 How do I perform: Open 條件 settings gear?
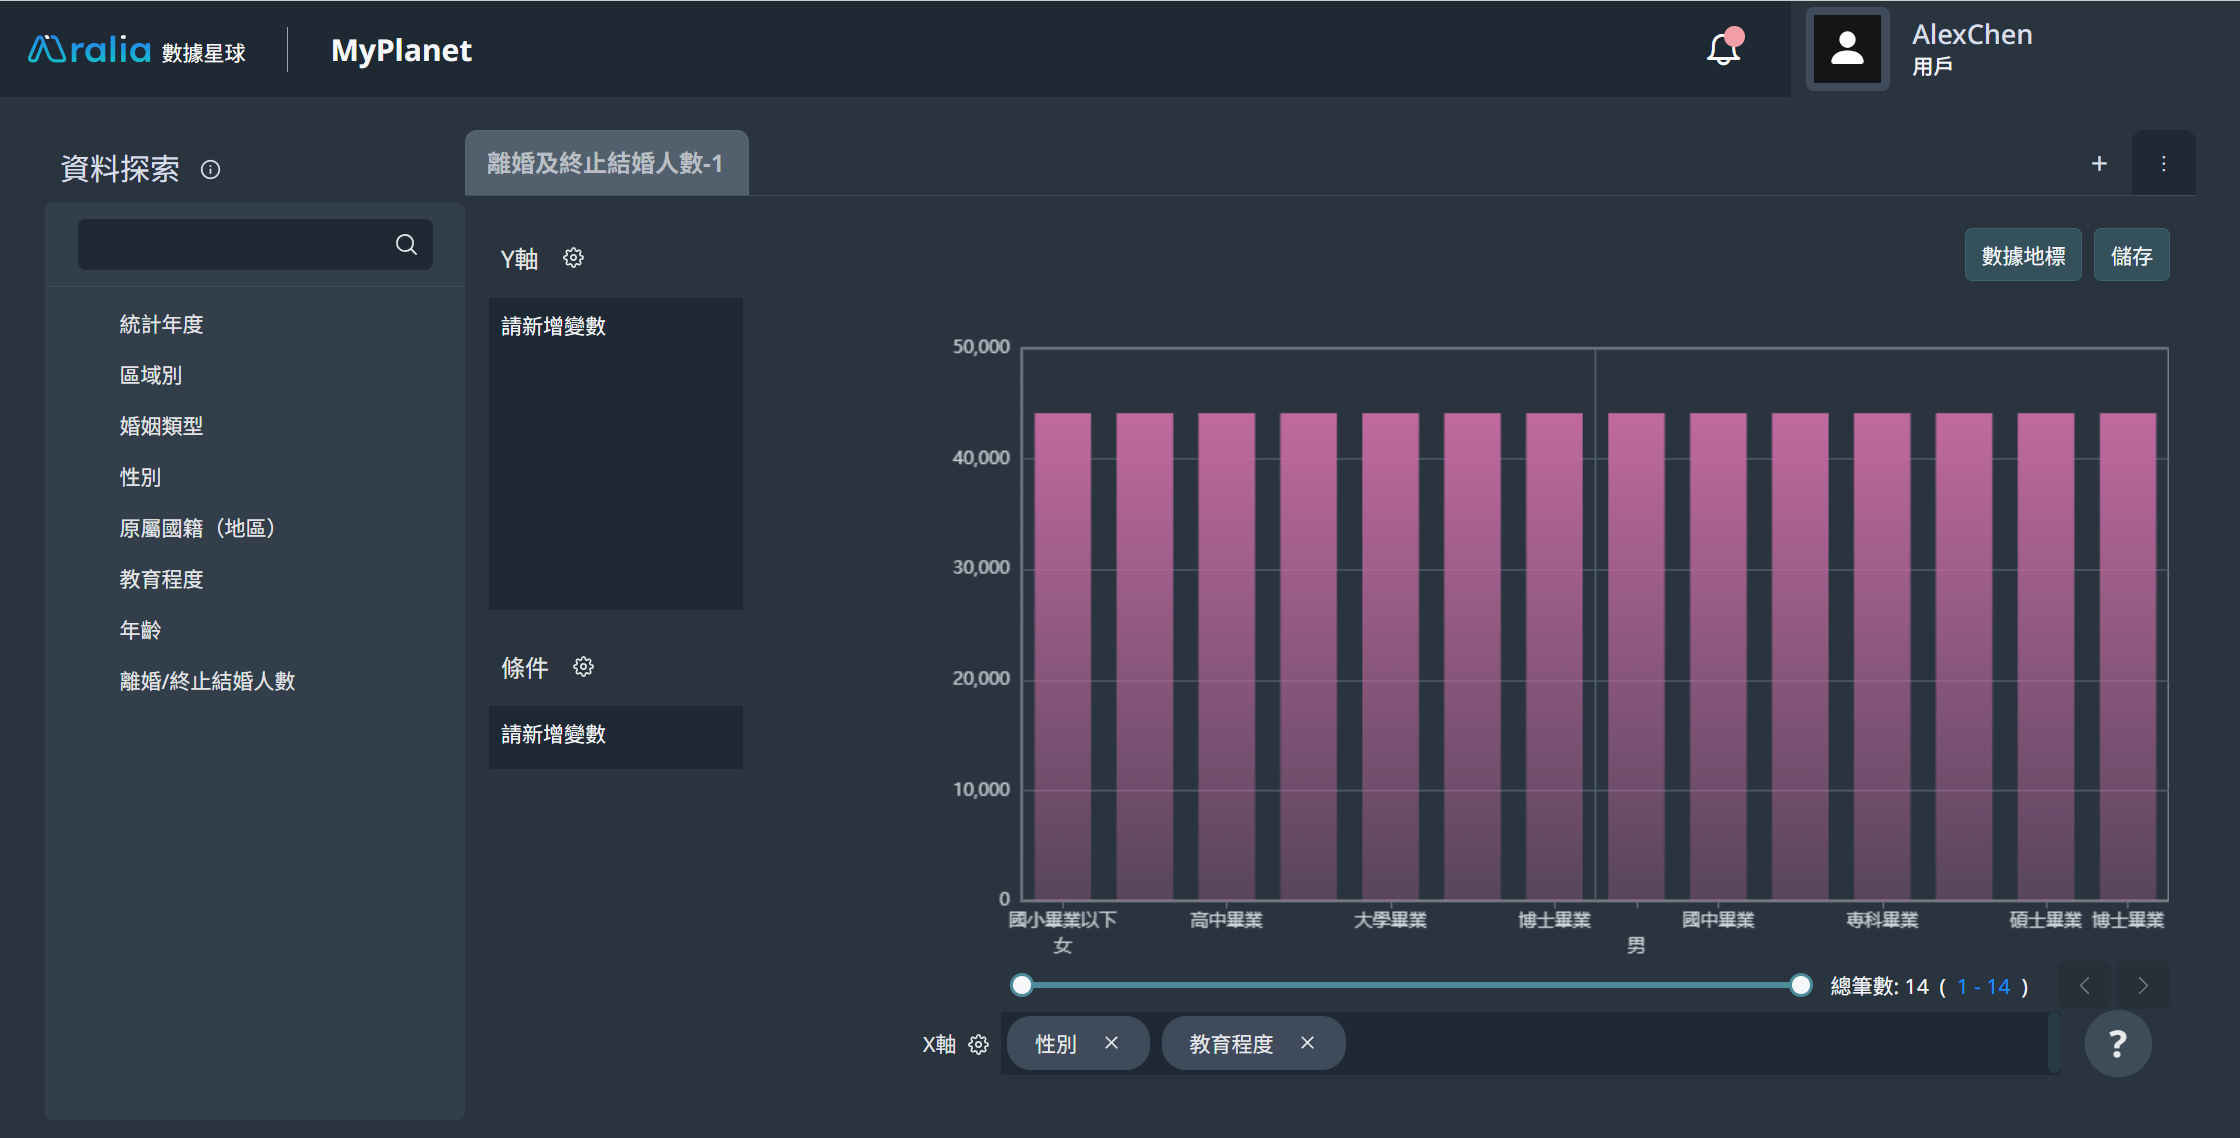click(583, 667)
